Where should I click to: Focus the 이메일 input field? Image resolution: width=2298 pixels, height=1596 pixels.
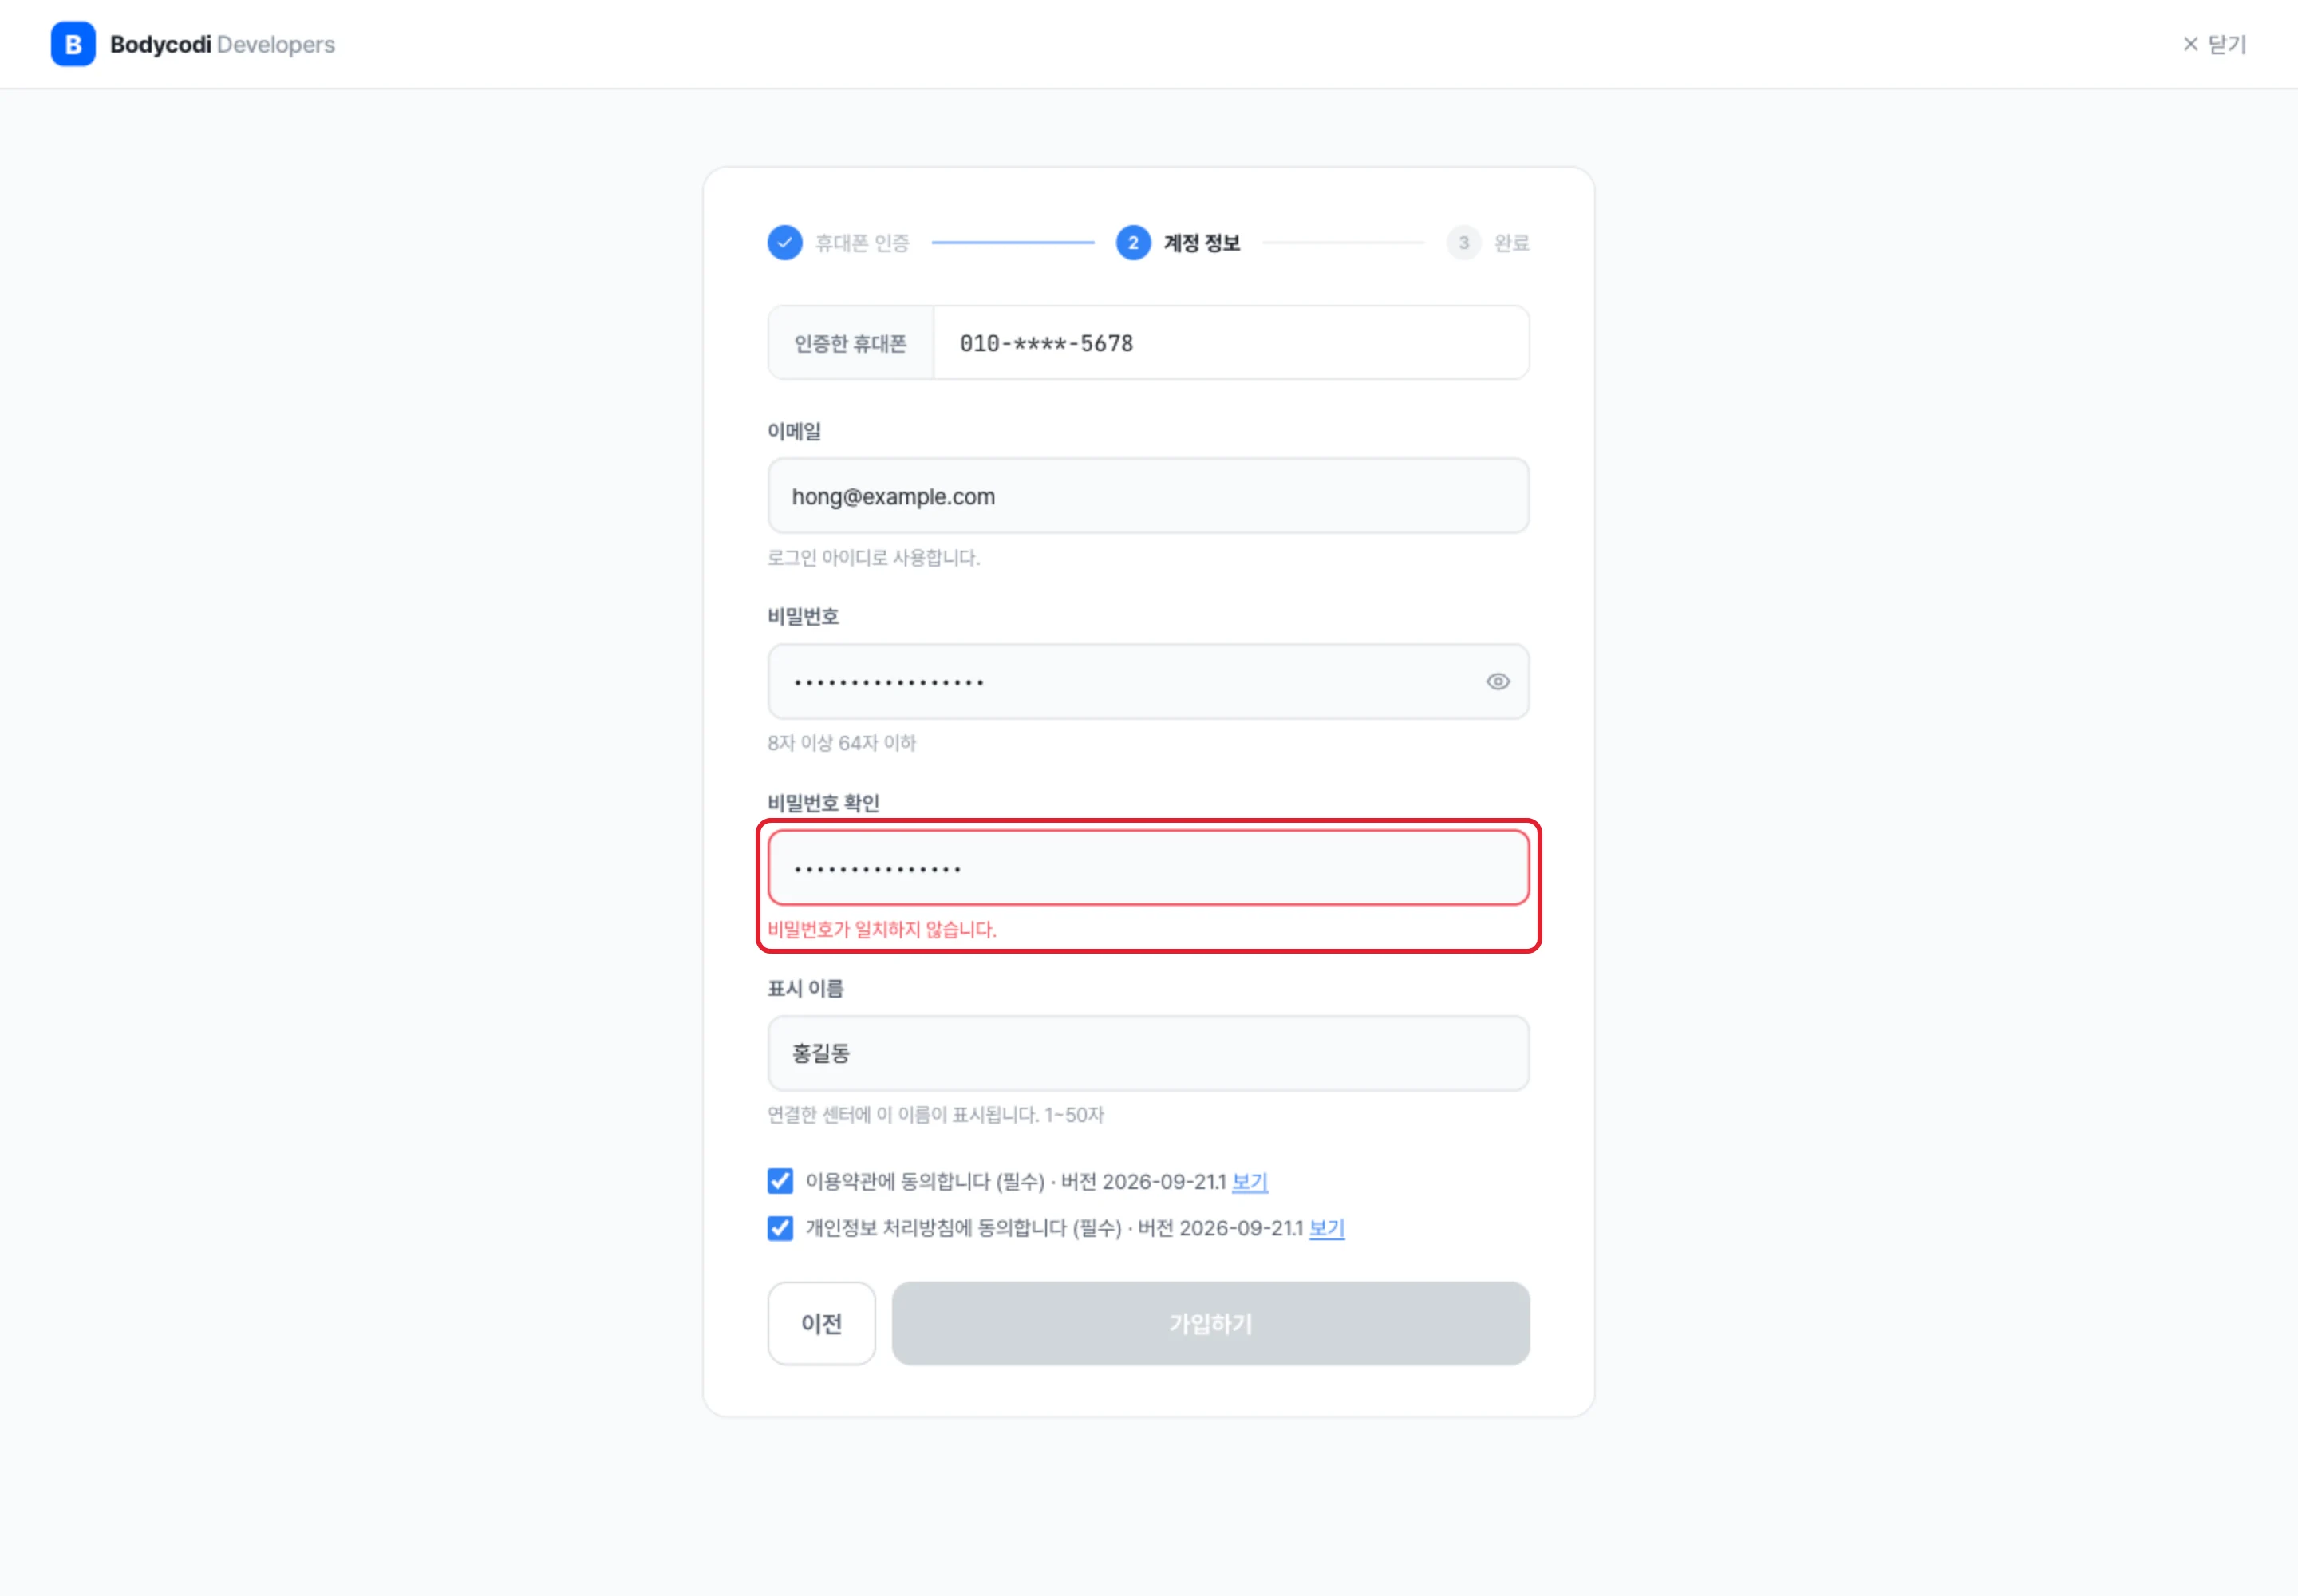pos(1148,496)
